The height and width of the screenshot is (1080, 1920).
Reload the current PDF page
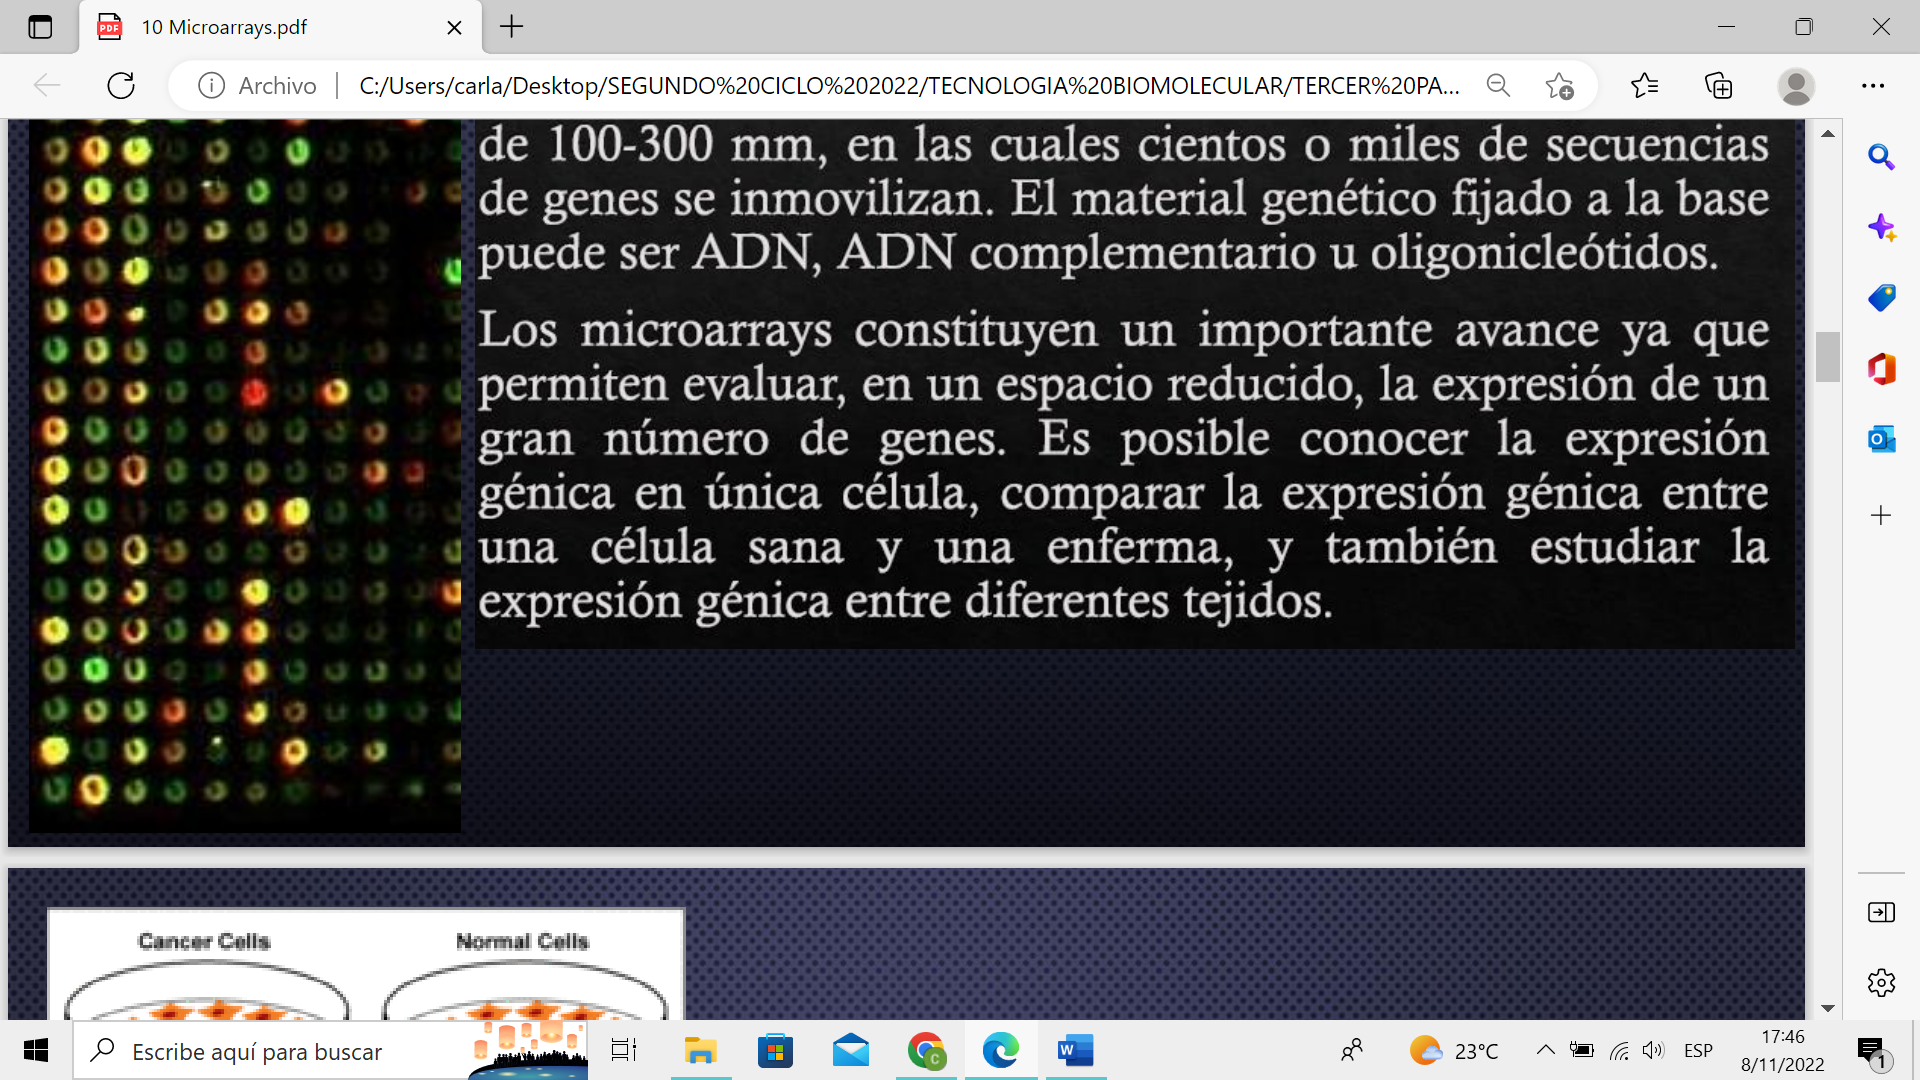[x=121, y=86]
